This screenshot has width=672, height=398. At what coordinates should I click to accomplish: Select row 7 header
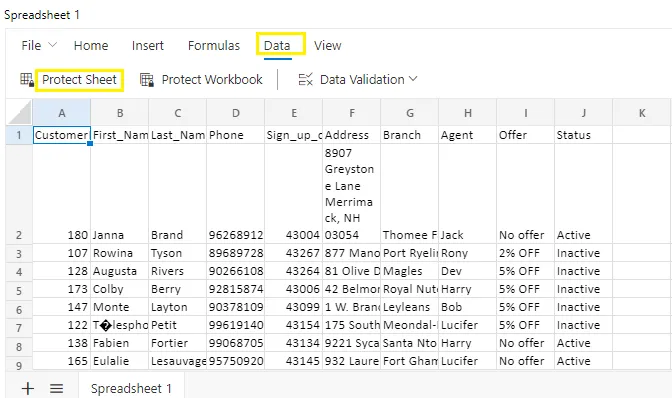19,325
